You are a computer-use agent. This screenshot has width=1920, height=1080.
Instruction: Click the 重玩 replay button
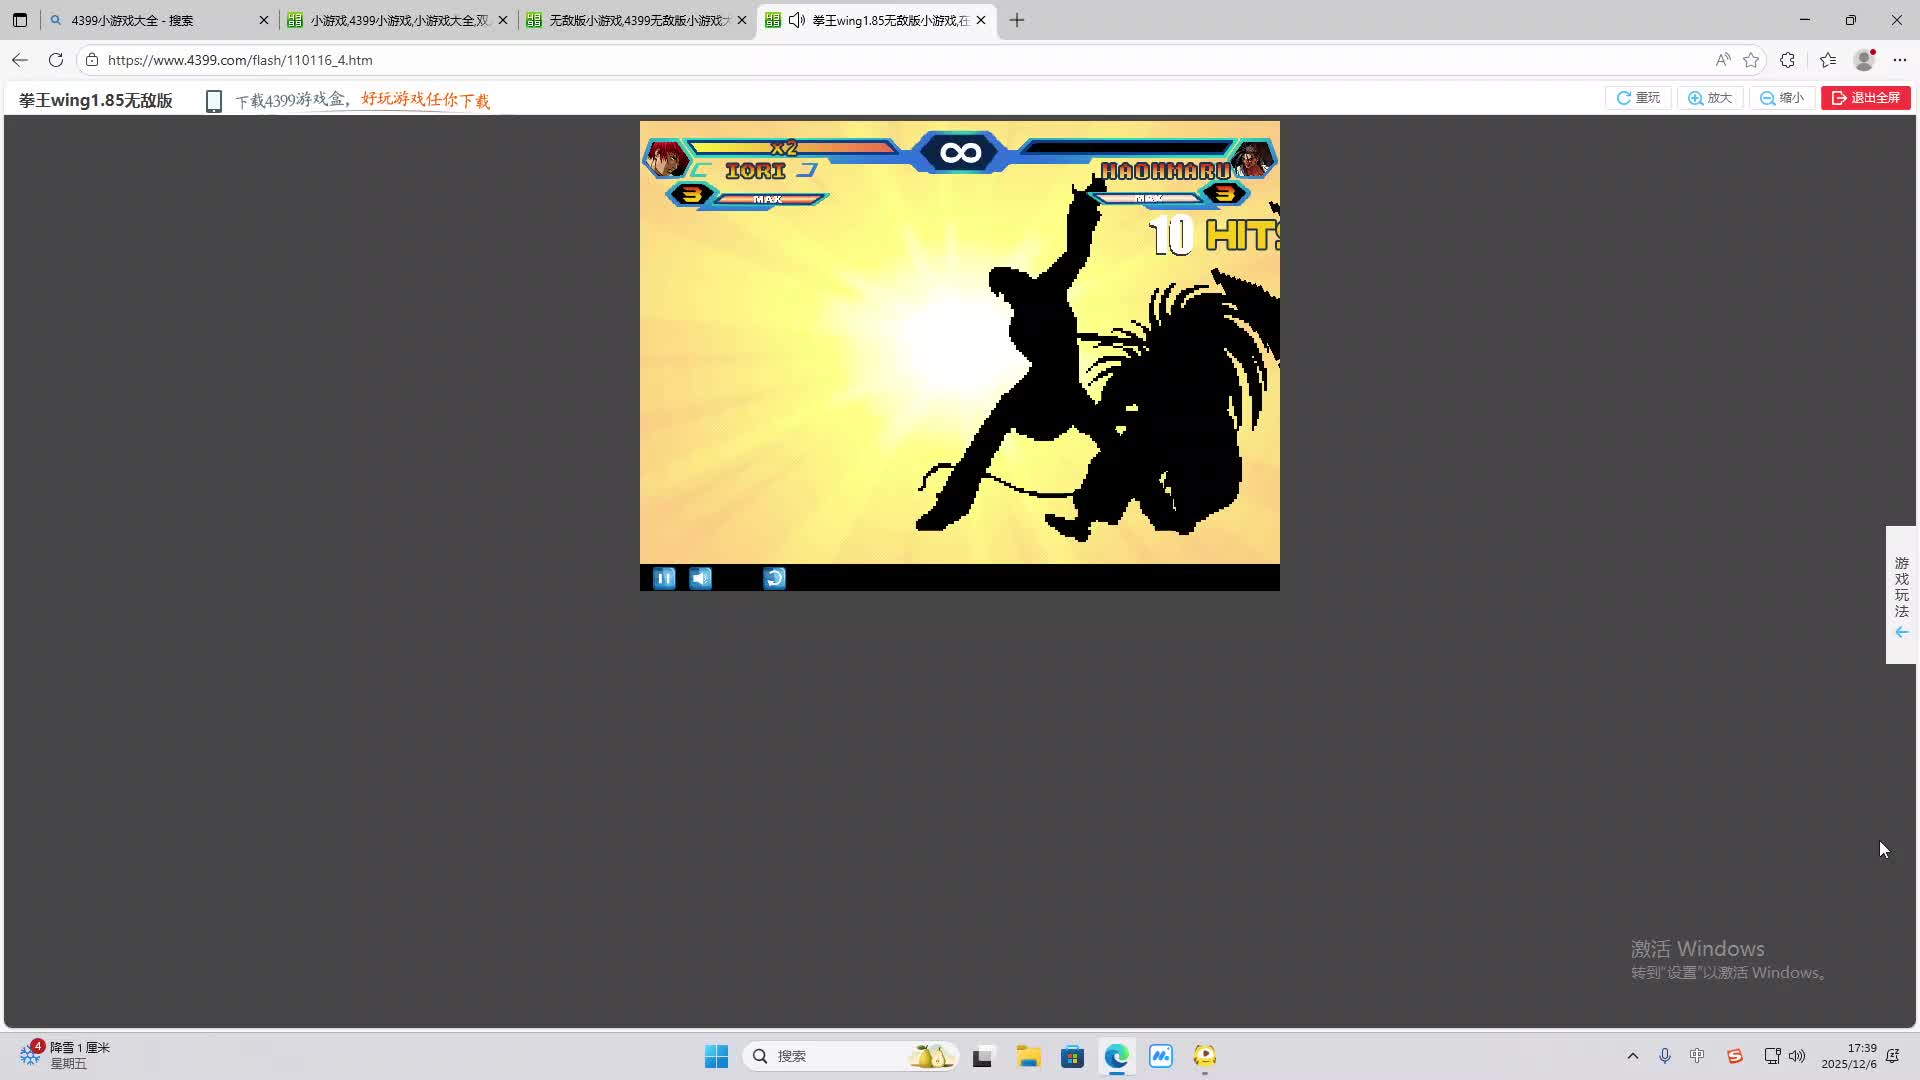point(1638,98)
